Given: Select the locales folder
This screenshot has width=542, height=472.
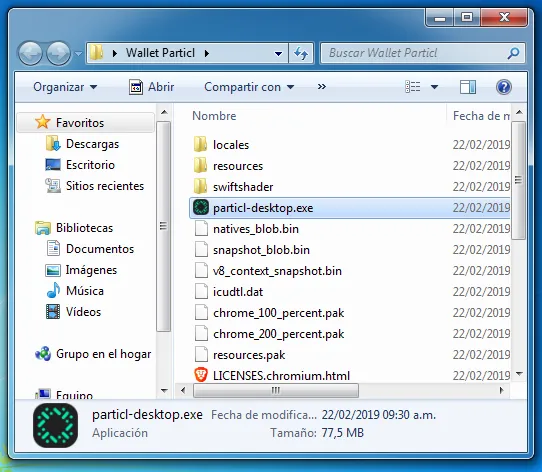Looking at the screenshot, I should coord(231,145).
